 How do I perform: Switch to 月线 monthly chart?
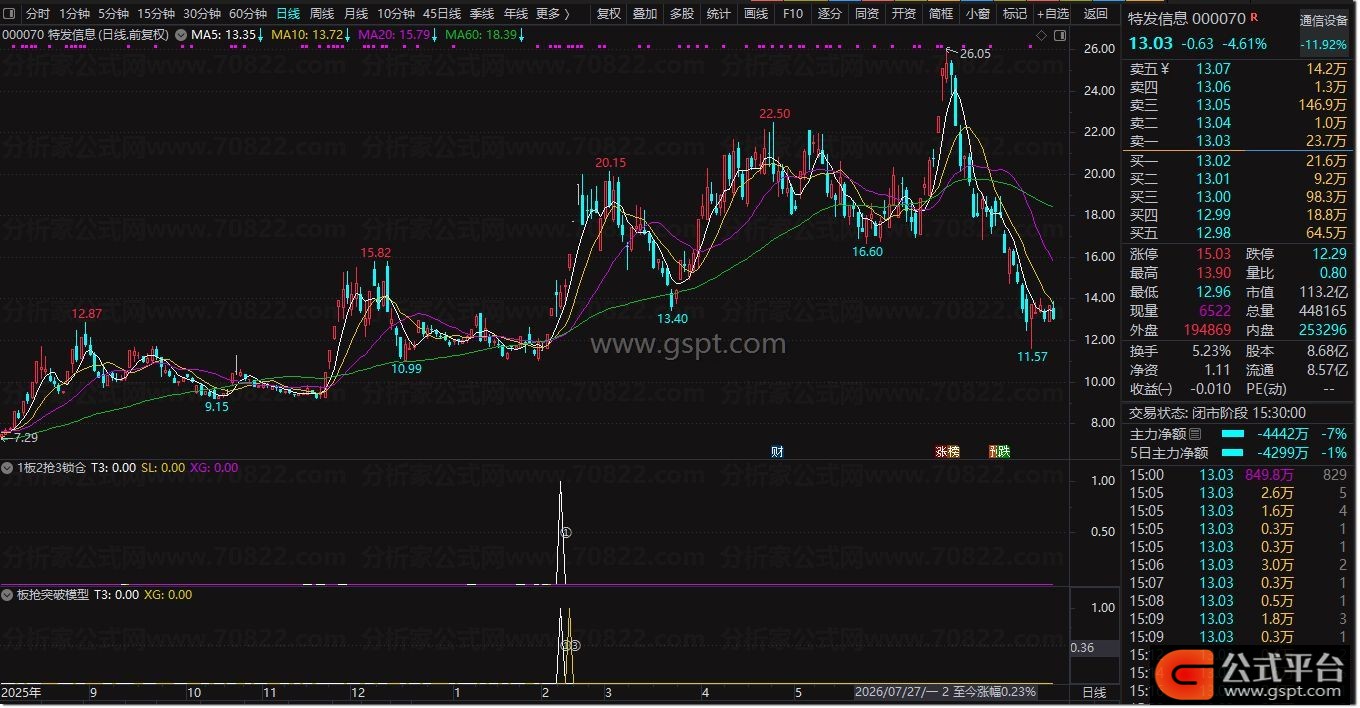click(x=356, y=14)
